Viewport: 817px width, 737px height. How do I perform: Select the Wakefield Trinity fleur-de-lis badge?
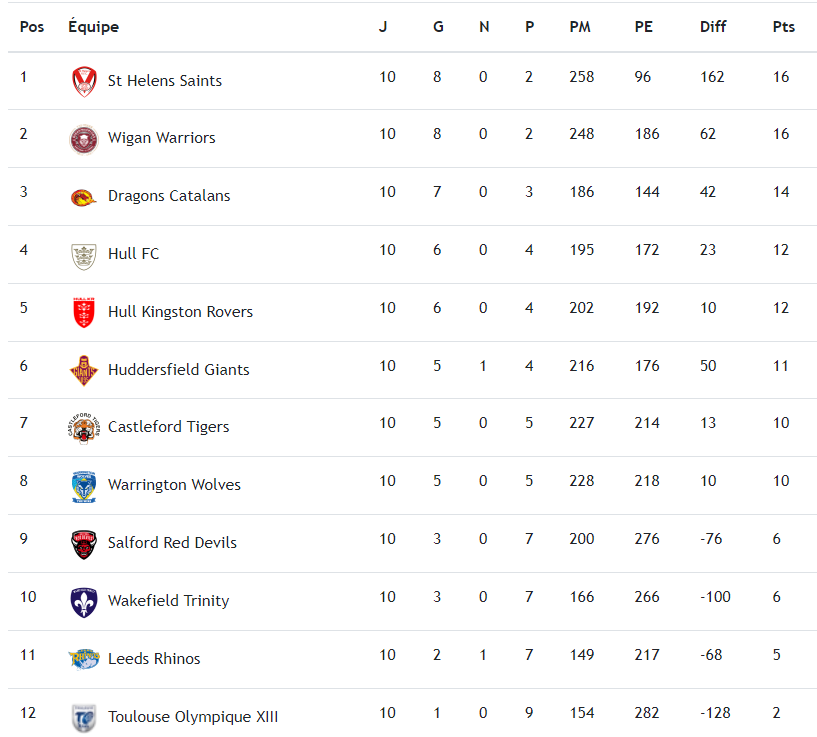point(84,602)
